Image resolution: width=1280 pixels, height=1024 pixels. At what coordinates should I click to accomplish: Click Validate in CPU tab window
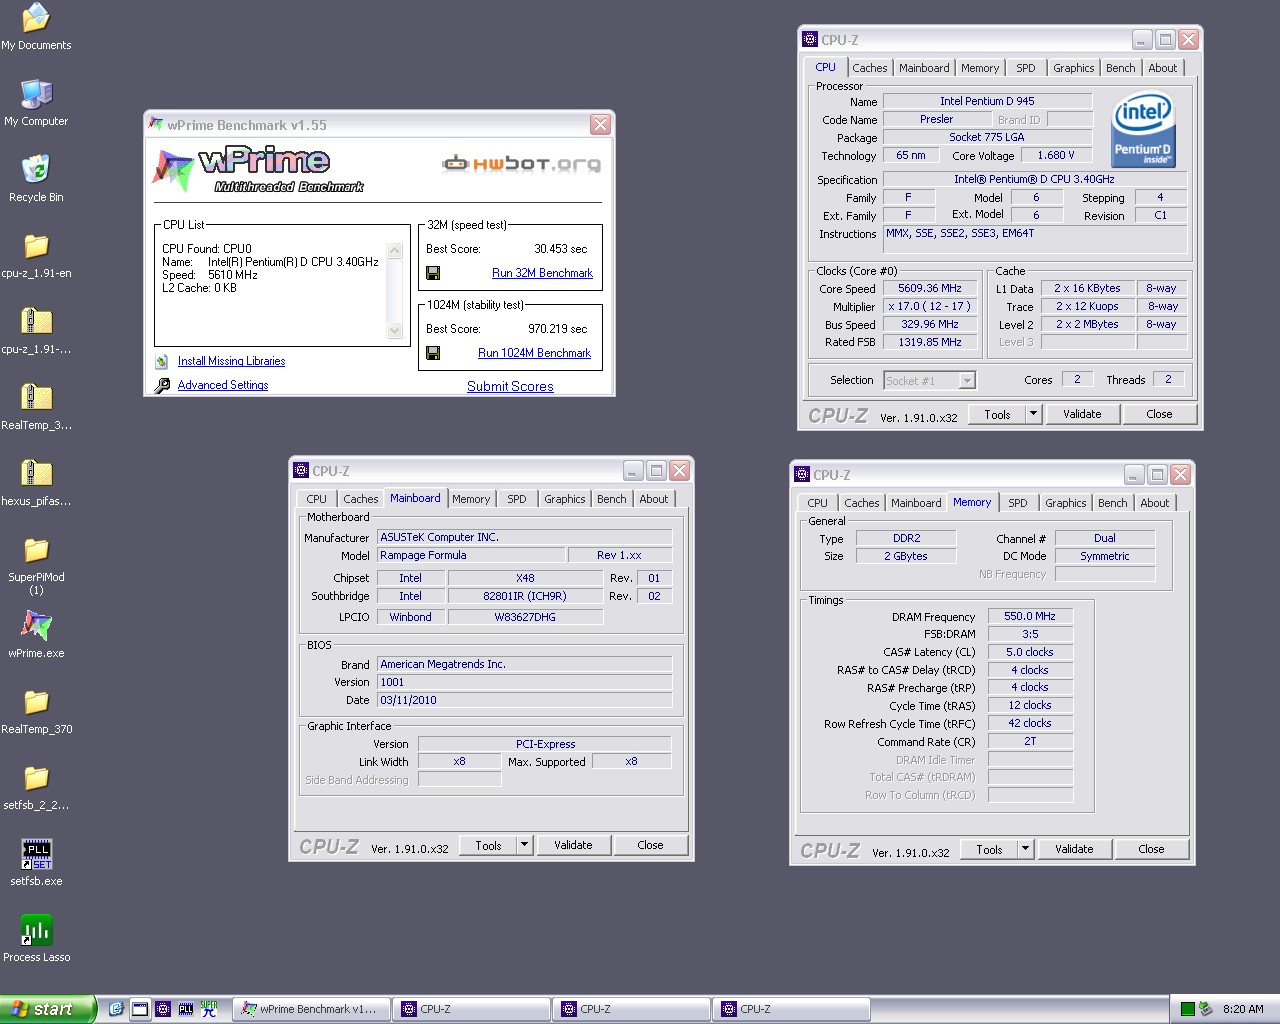click(x=1082, y=414)
